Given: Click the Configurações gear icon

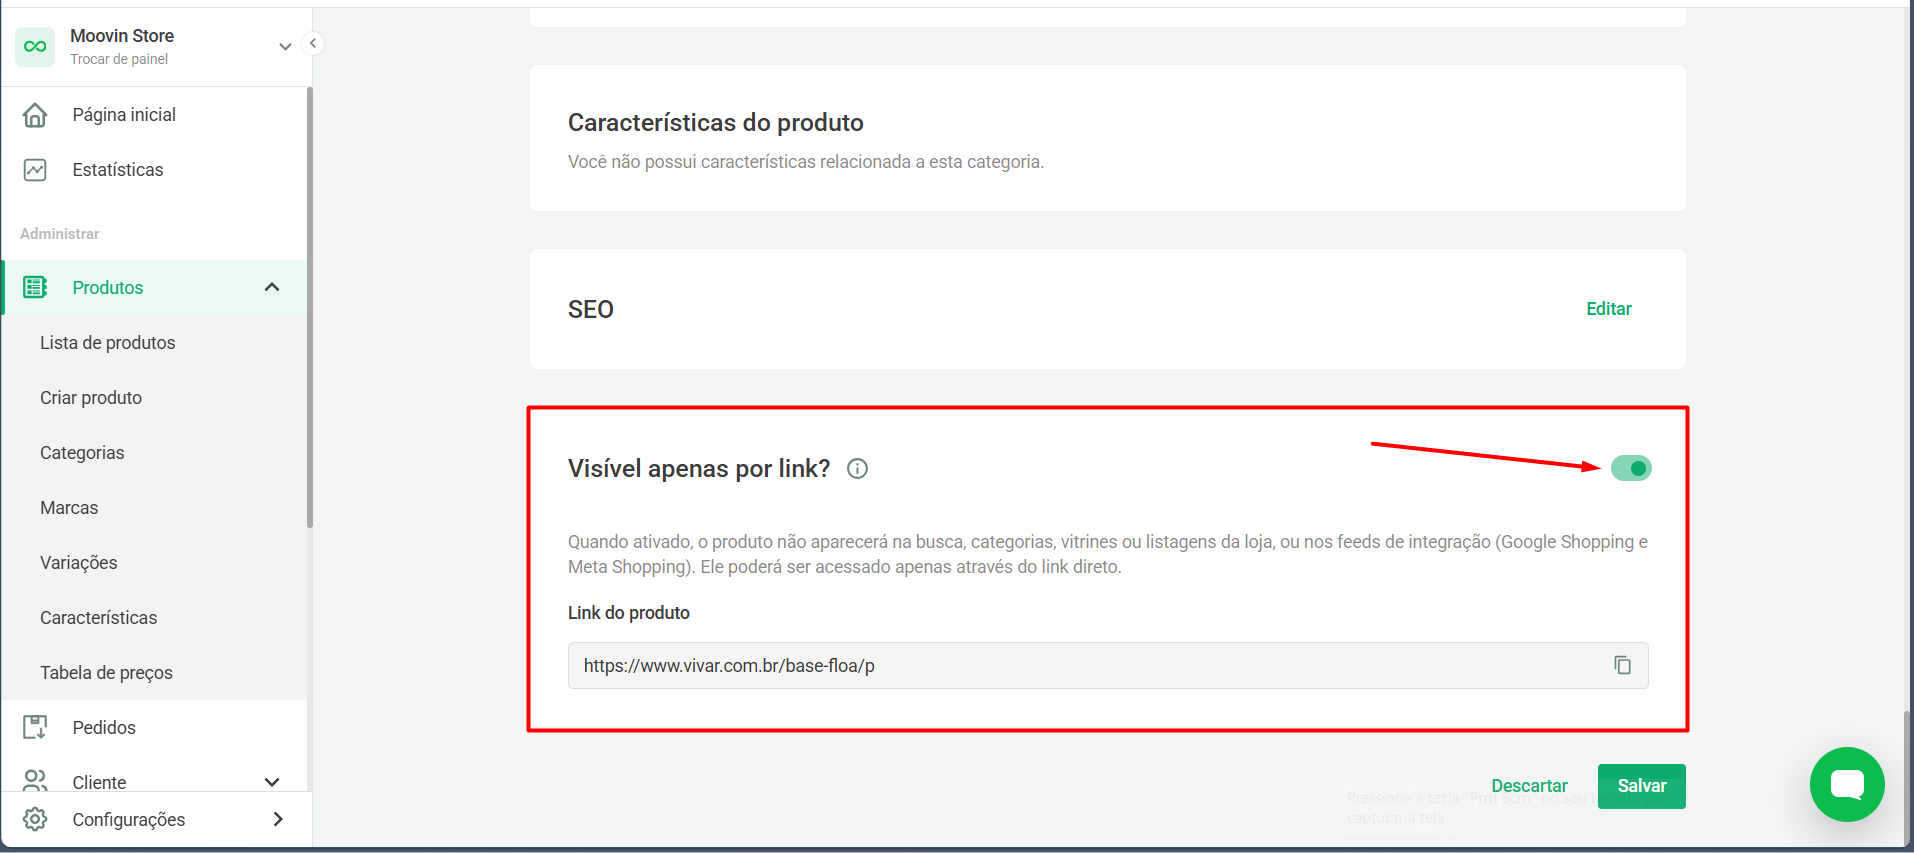Looking at the screenshot, I should click(x=35, y=819).
